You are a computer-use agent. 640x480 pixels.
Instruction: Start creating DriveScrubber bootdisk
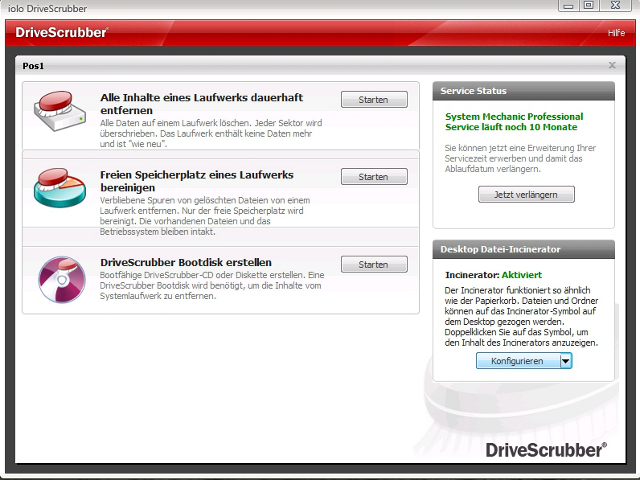pos(374,264)
